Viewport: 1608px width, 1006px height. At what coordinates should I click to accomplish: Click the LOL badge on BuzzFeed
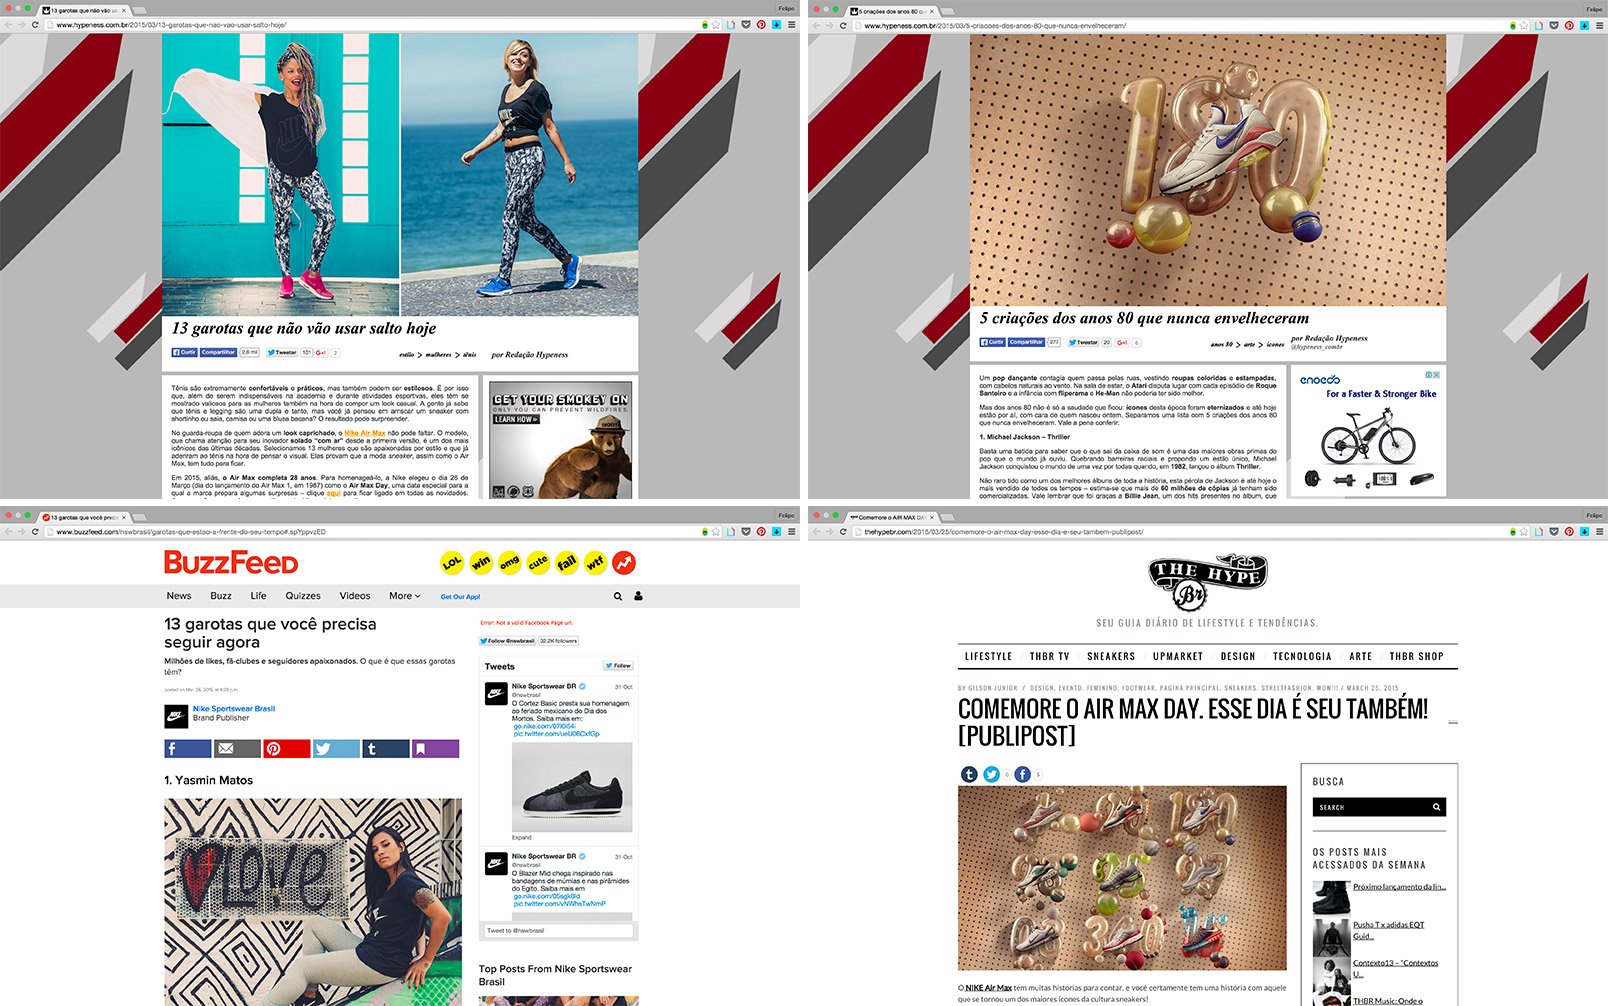click(x=452, y=563)
